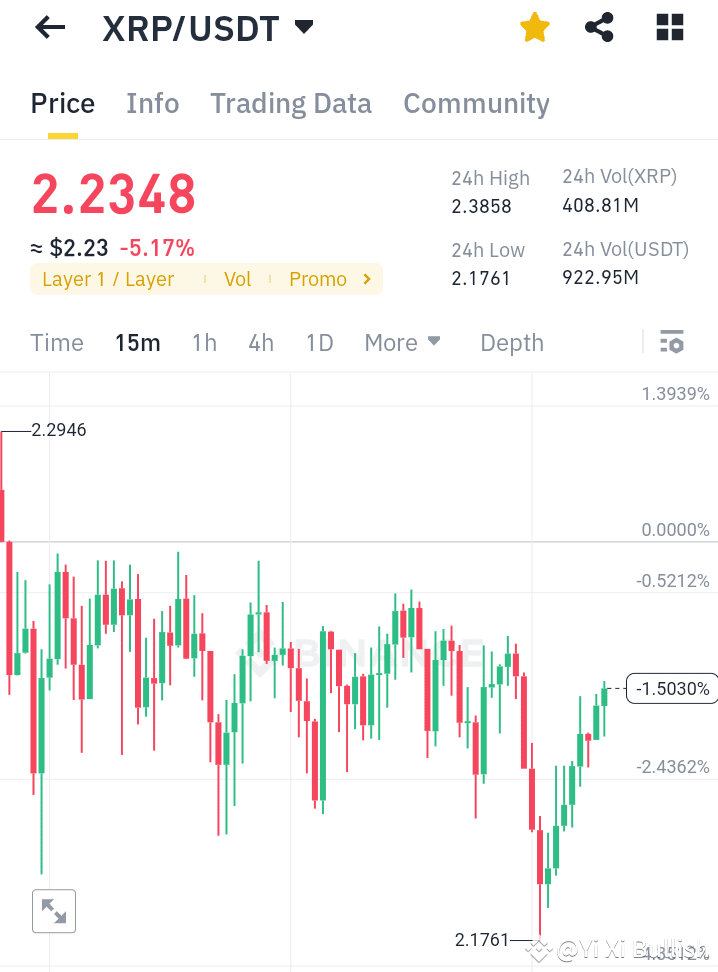Expand chart to fullscreen

tap(53, 910)
